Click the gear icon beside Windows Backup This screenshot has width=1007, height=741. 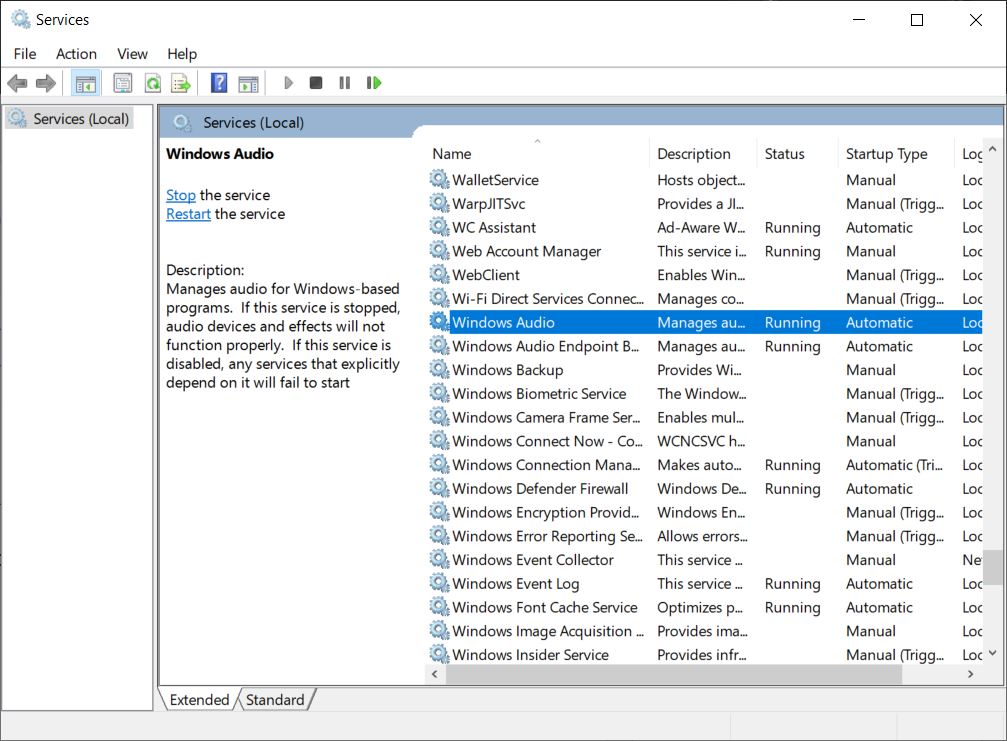(x=439, y=369)
